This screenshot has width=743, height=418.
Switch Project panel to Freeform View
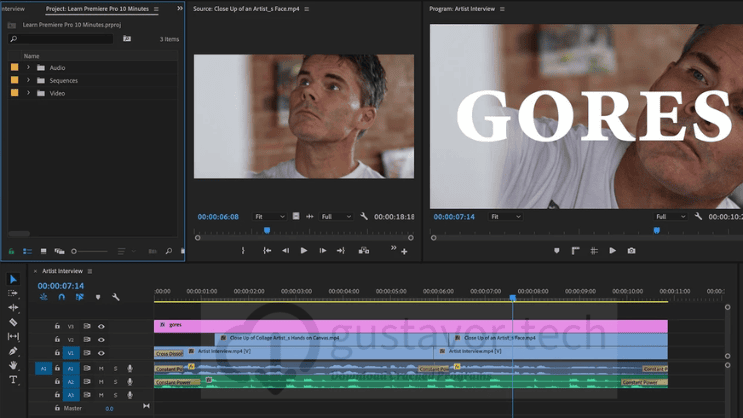pyautogui.click(x=59, y=251)
